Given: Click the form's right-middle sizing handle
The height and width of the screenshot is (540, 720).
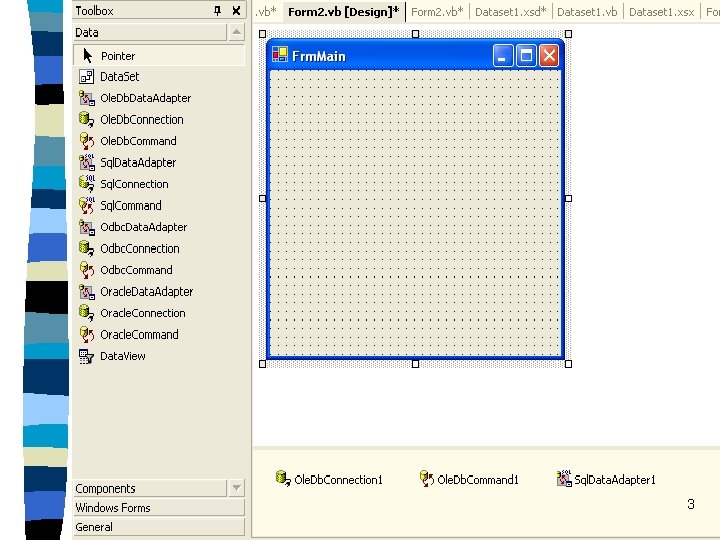Looking at the screenshot, I should [568, 198].
